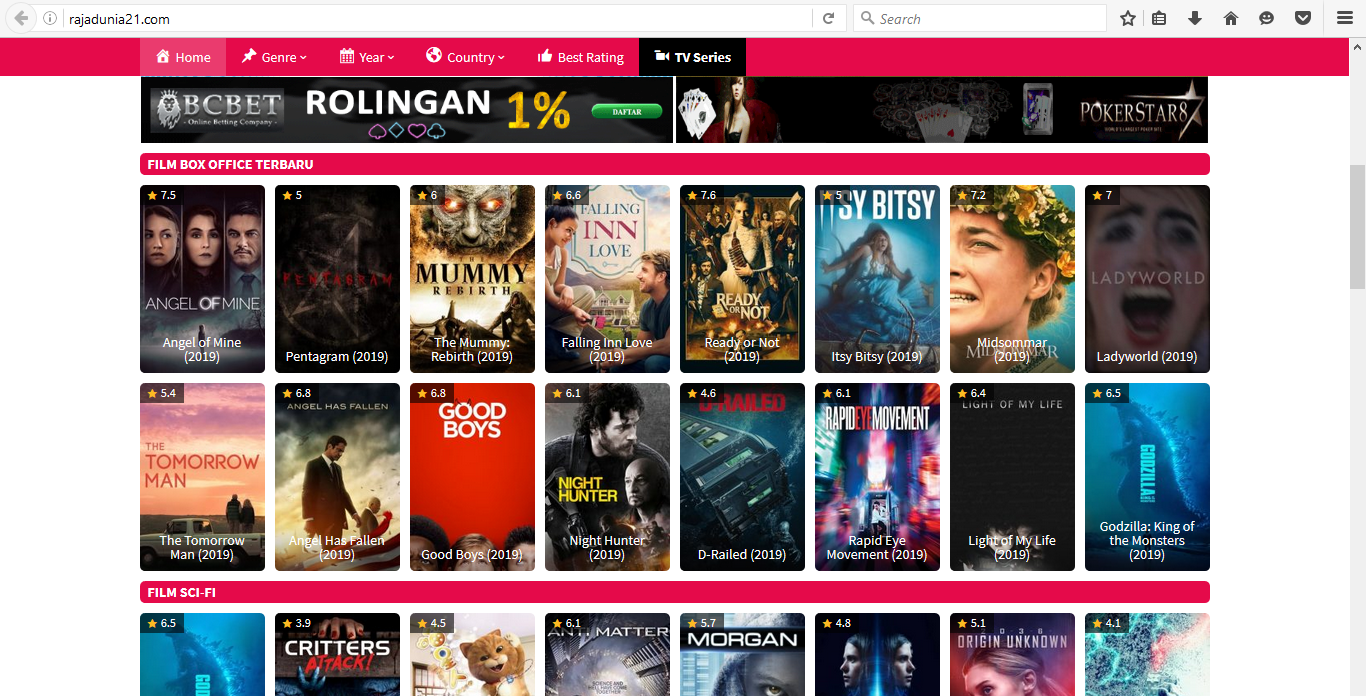Screen dimensions: 1366x696
Task: Open the Firefox Hello chat icon
Action: (1266, 17)
